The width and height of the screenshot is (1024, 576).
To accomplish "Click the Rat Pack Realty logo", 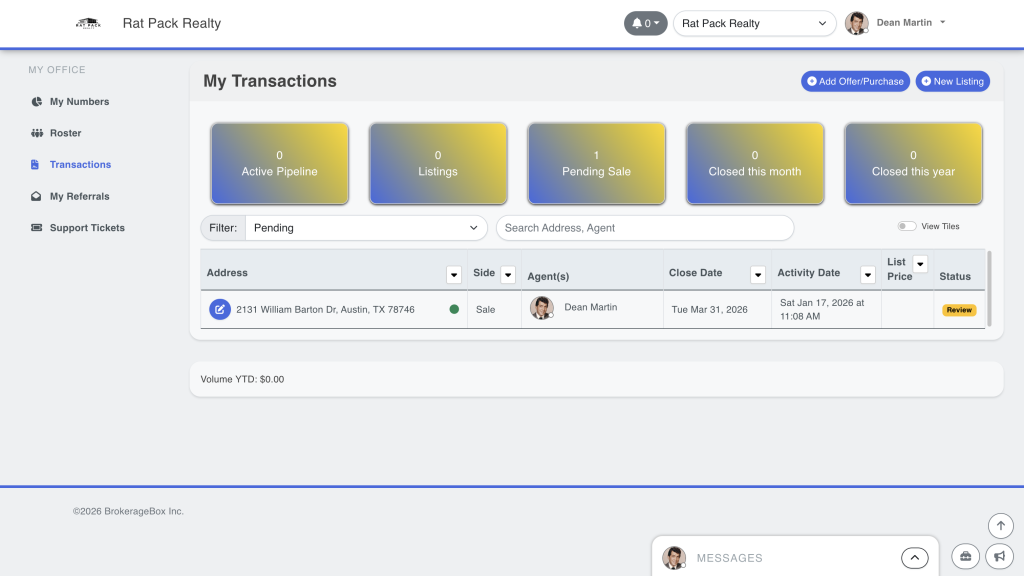I will click(88, 23).
